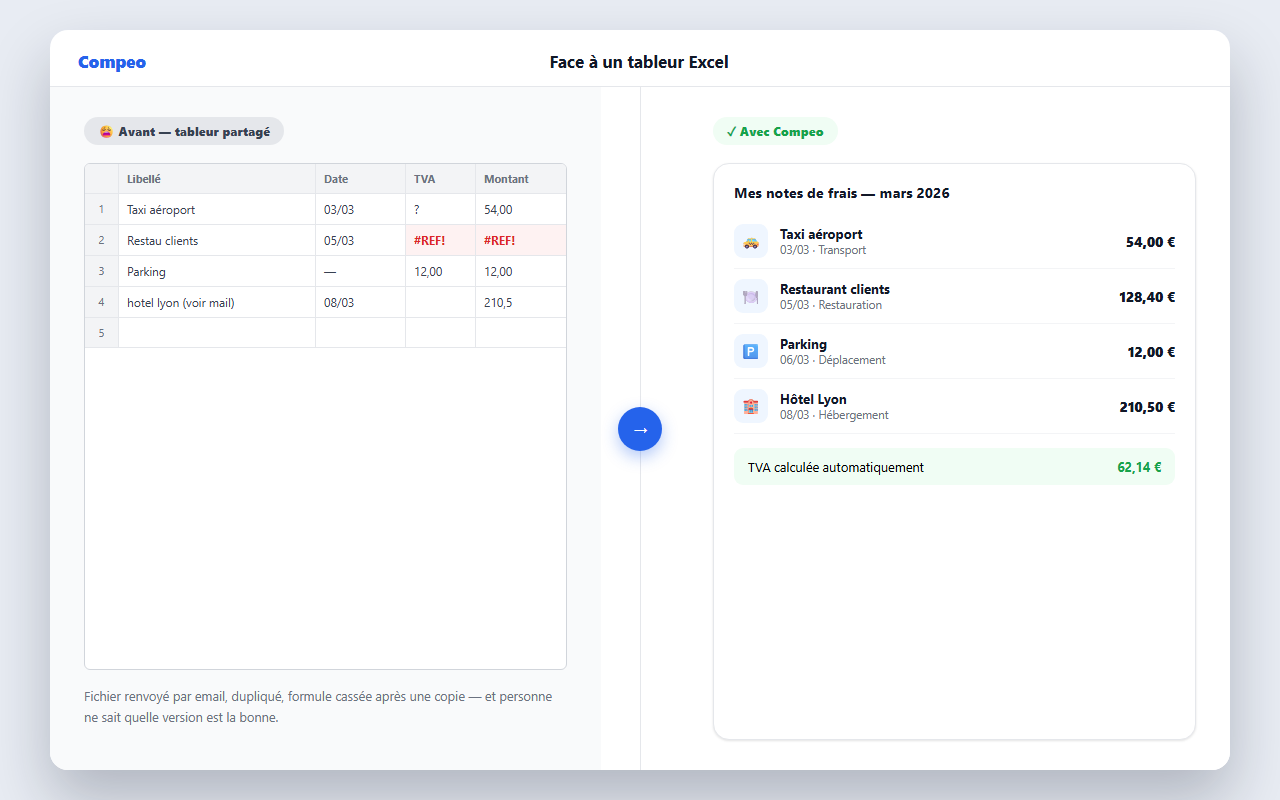Viewport: 1280px width, 800px height.
Task: Click the 210,5 amount cell
Action: click(521, 303)
